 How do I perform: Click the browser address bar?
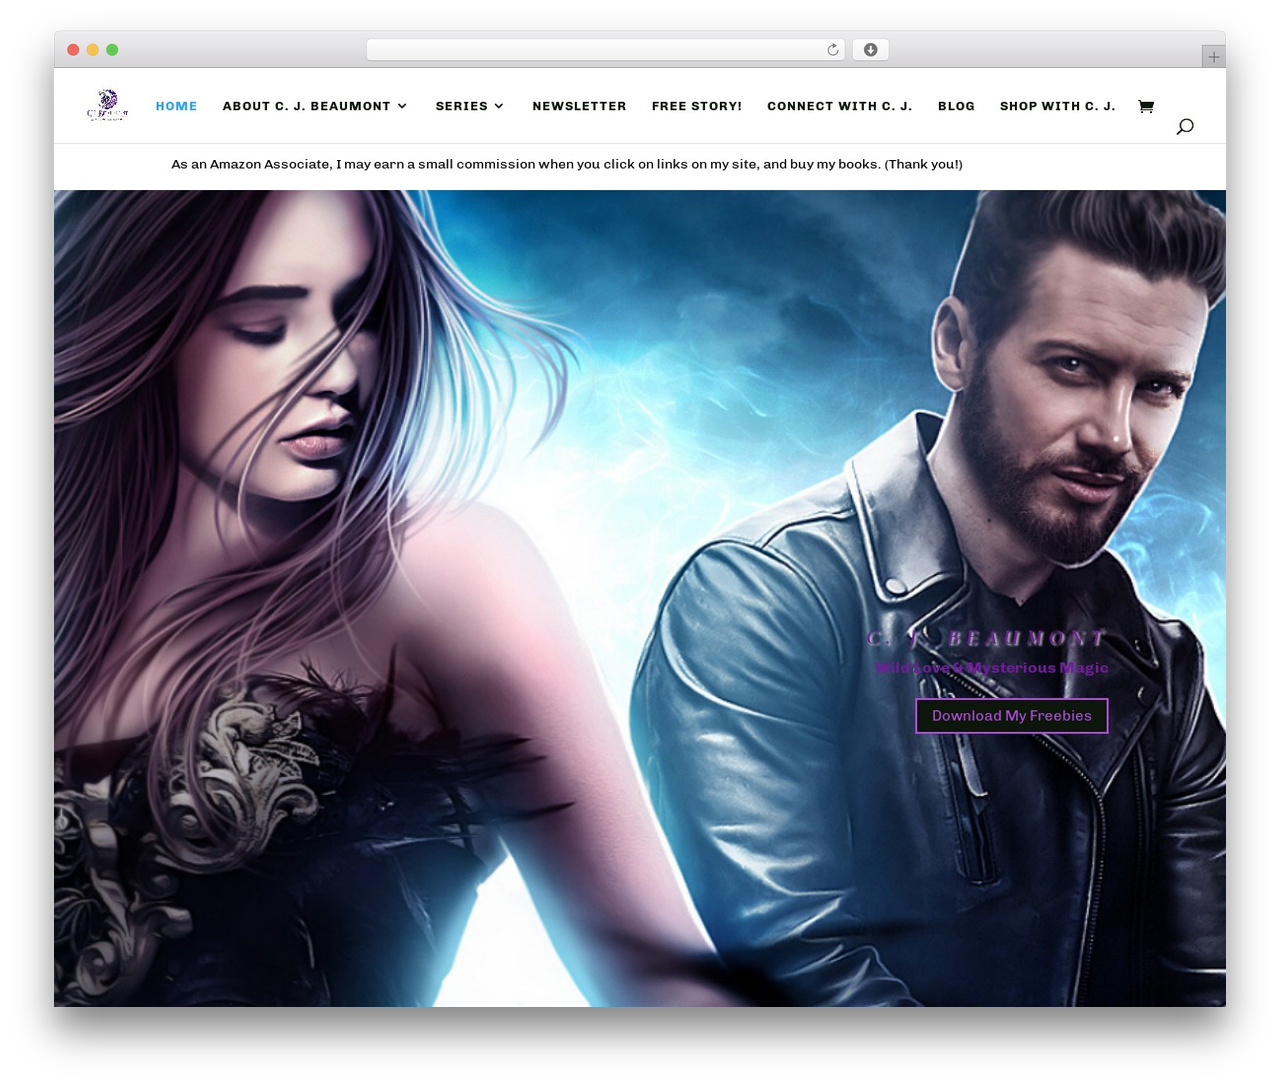pos(605,50)
